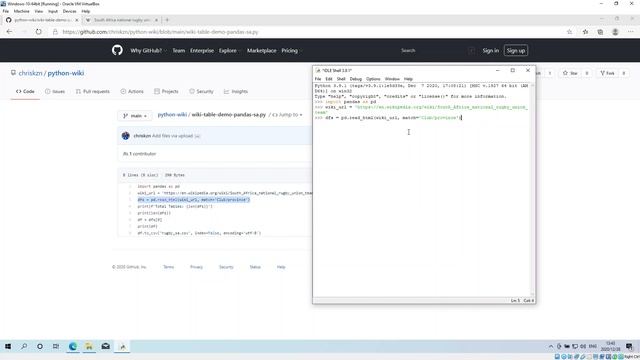Open IDLE Shell File menu
The width and height of the screenshot is (640, 360).
pyautogui.click(x=318, y=79)
